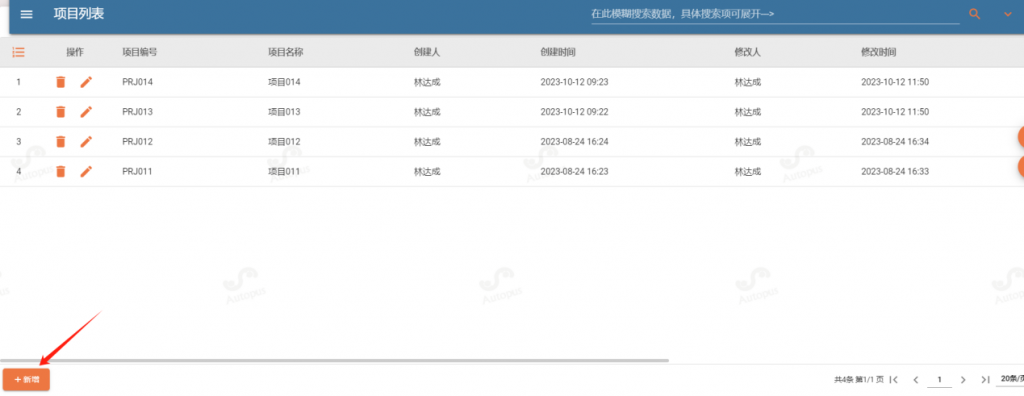Go to the previous page

pyautogui.click(x=916, y=379)
